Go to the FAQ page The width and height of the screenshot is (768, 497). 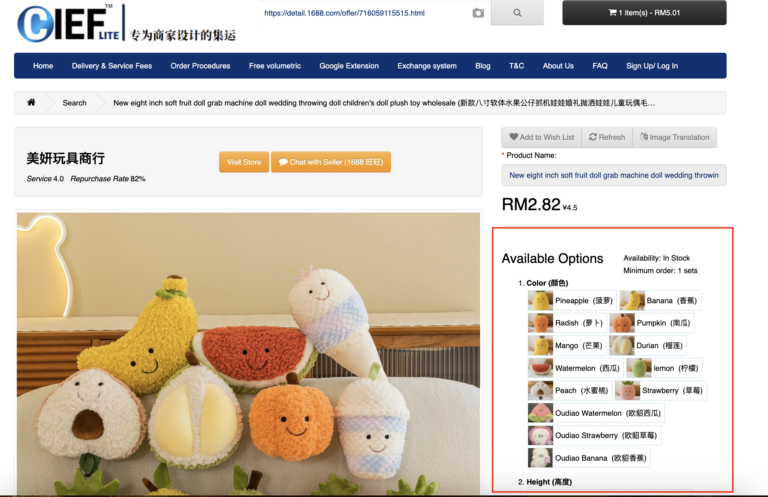click(600, 66)
